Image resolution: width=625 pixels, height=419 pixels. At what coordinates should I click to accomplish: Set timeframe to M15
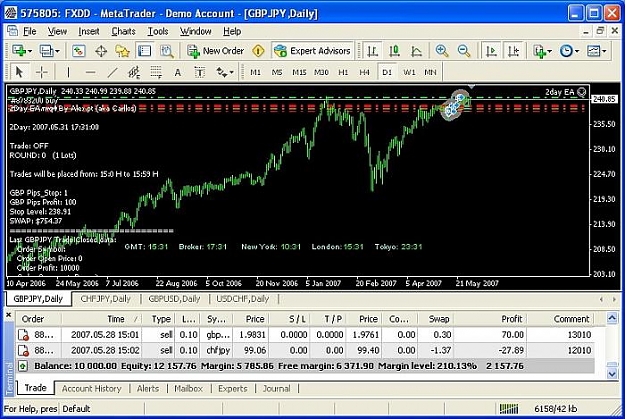pyautogui.click(x=299, y=72)
